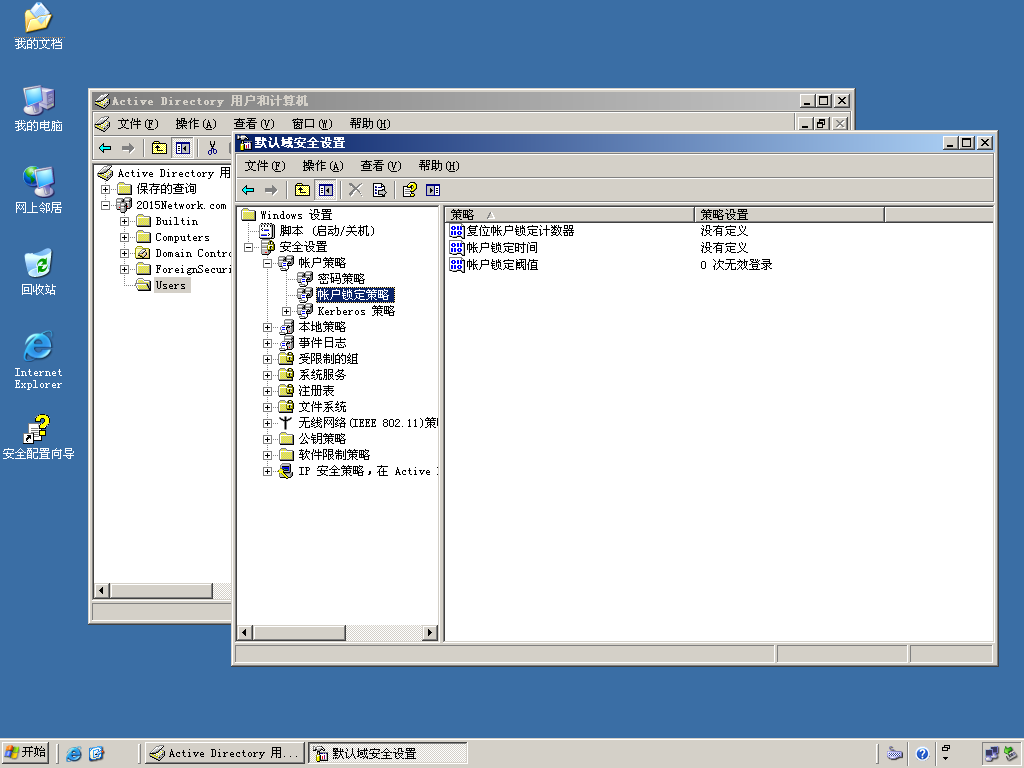Open 网上邻居 desktop icon
Viewport: 1024px width, 768px height.
tap(39, 190)
